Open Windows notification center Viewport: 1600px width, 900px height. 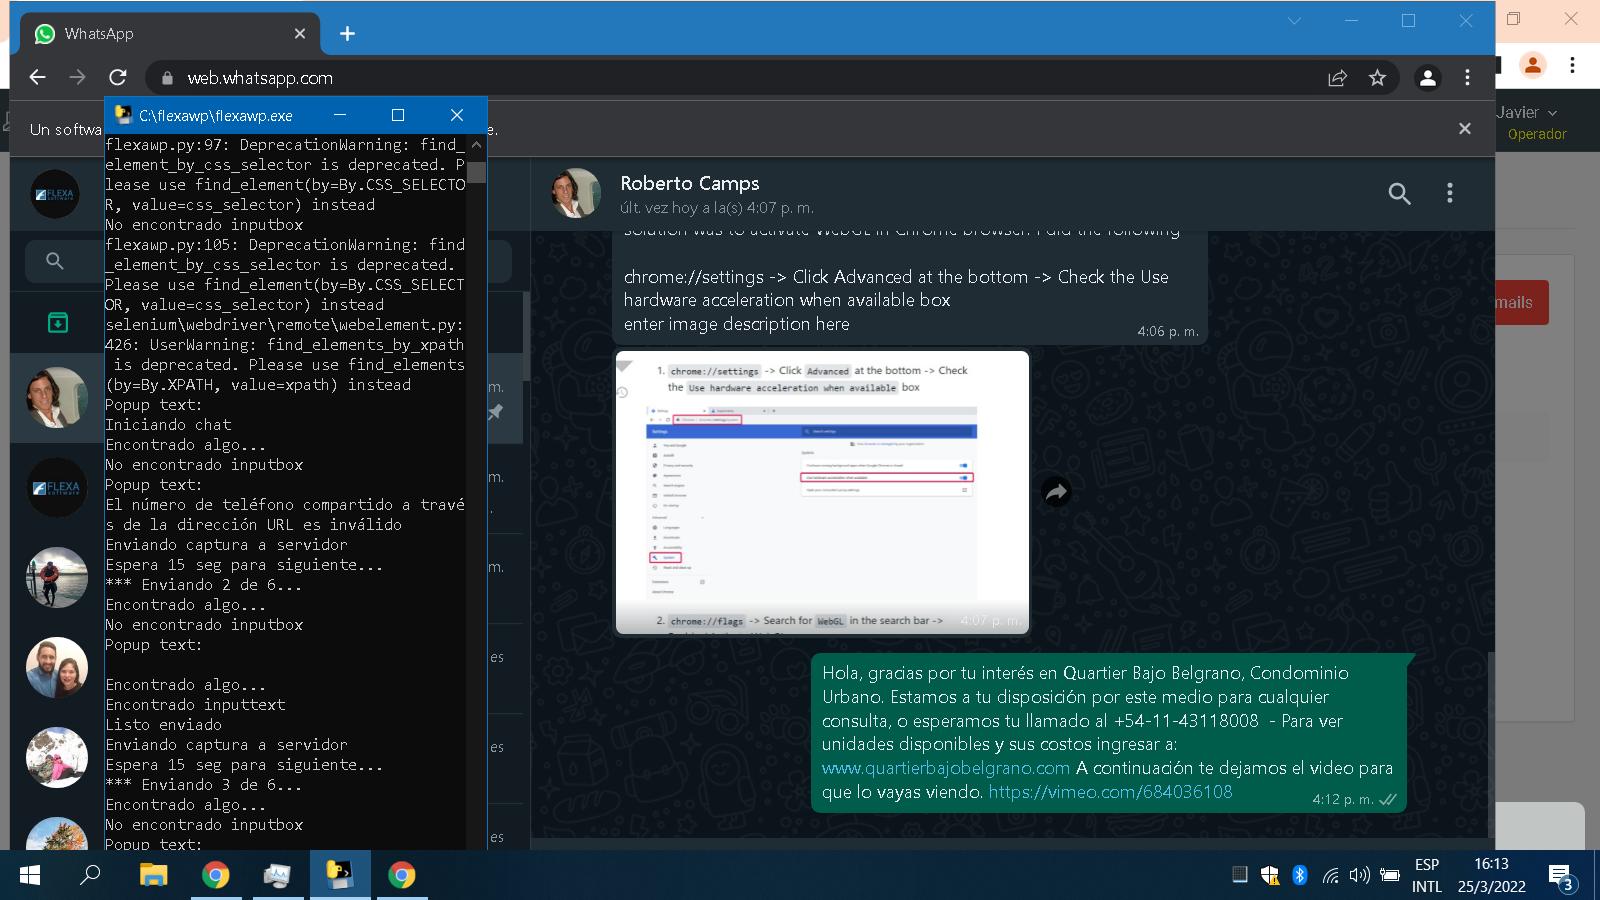[1561, 877]
